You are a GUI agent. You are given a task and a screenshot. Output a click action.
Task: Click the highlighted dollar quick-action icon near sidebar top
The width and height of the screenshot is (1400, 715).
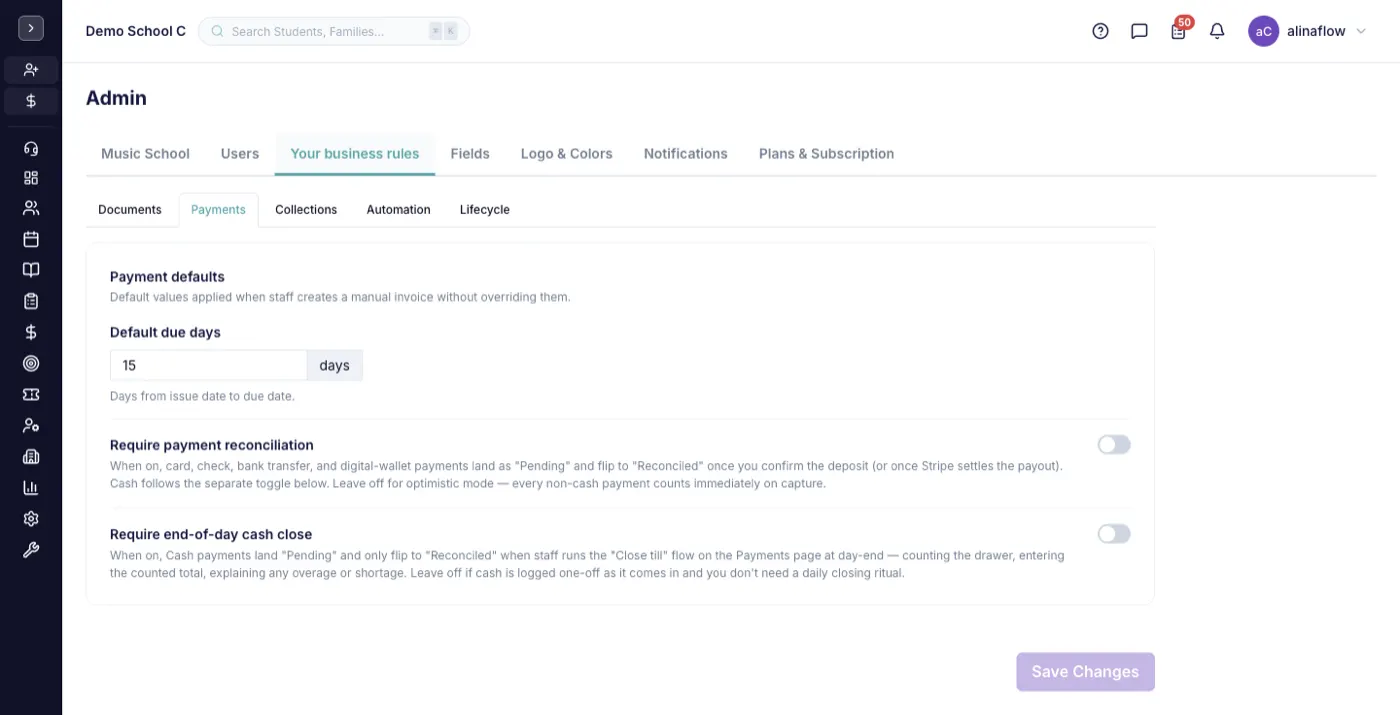click(x=31, y=101)
